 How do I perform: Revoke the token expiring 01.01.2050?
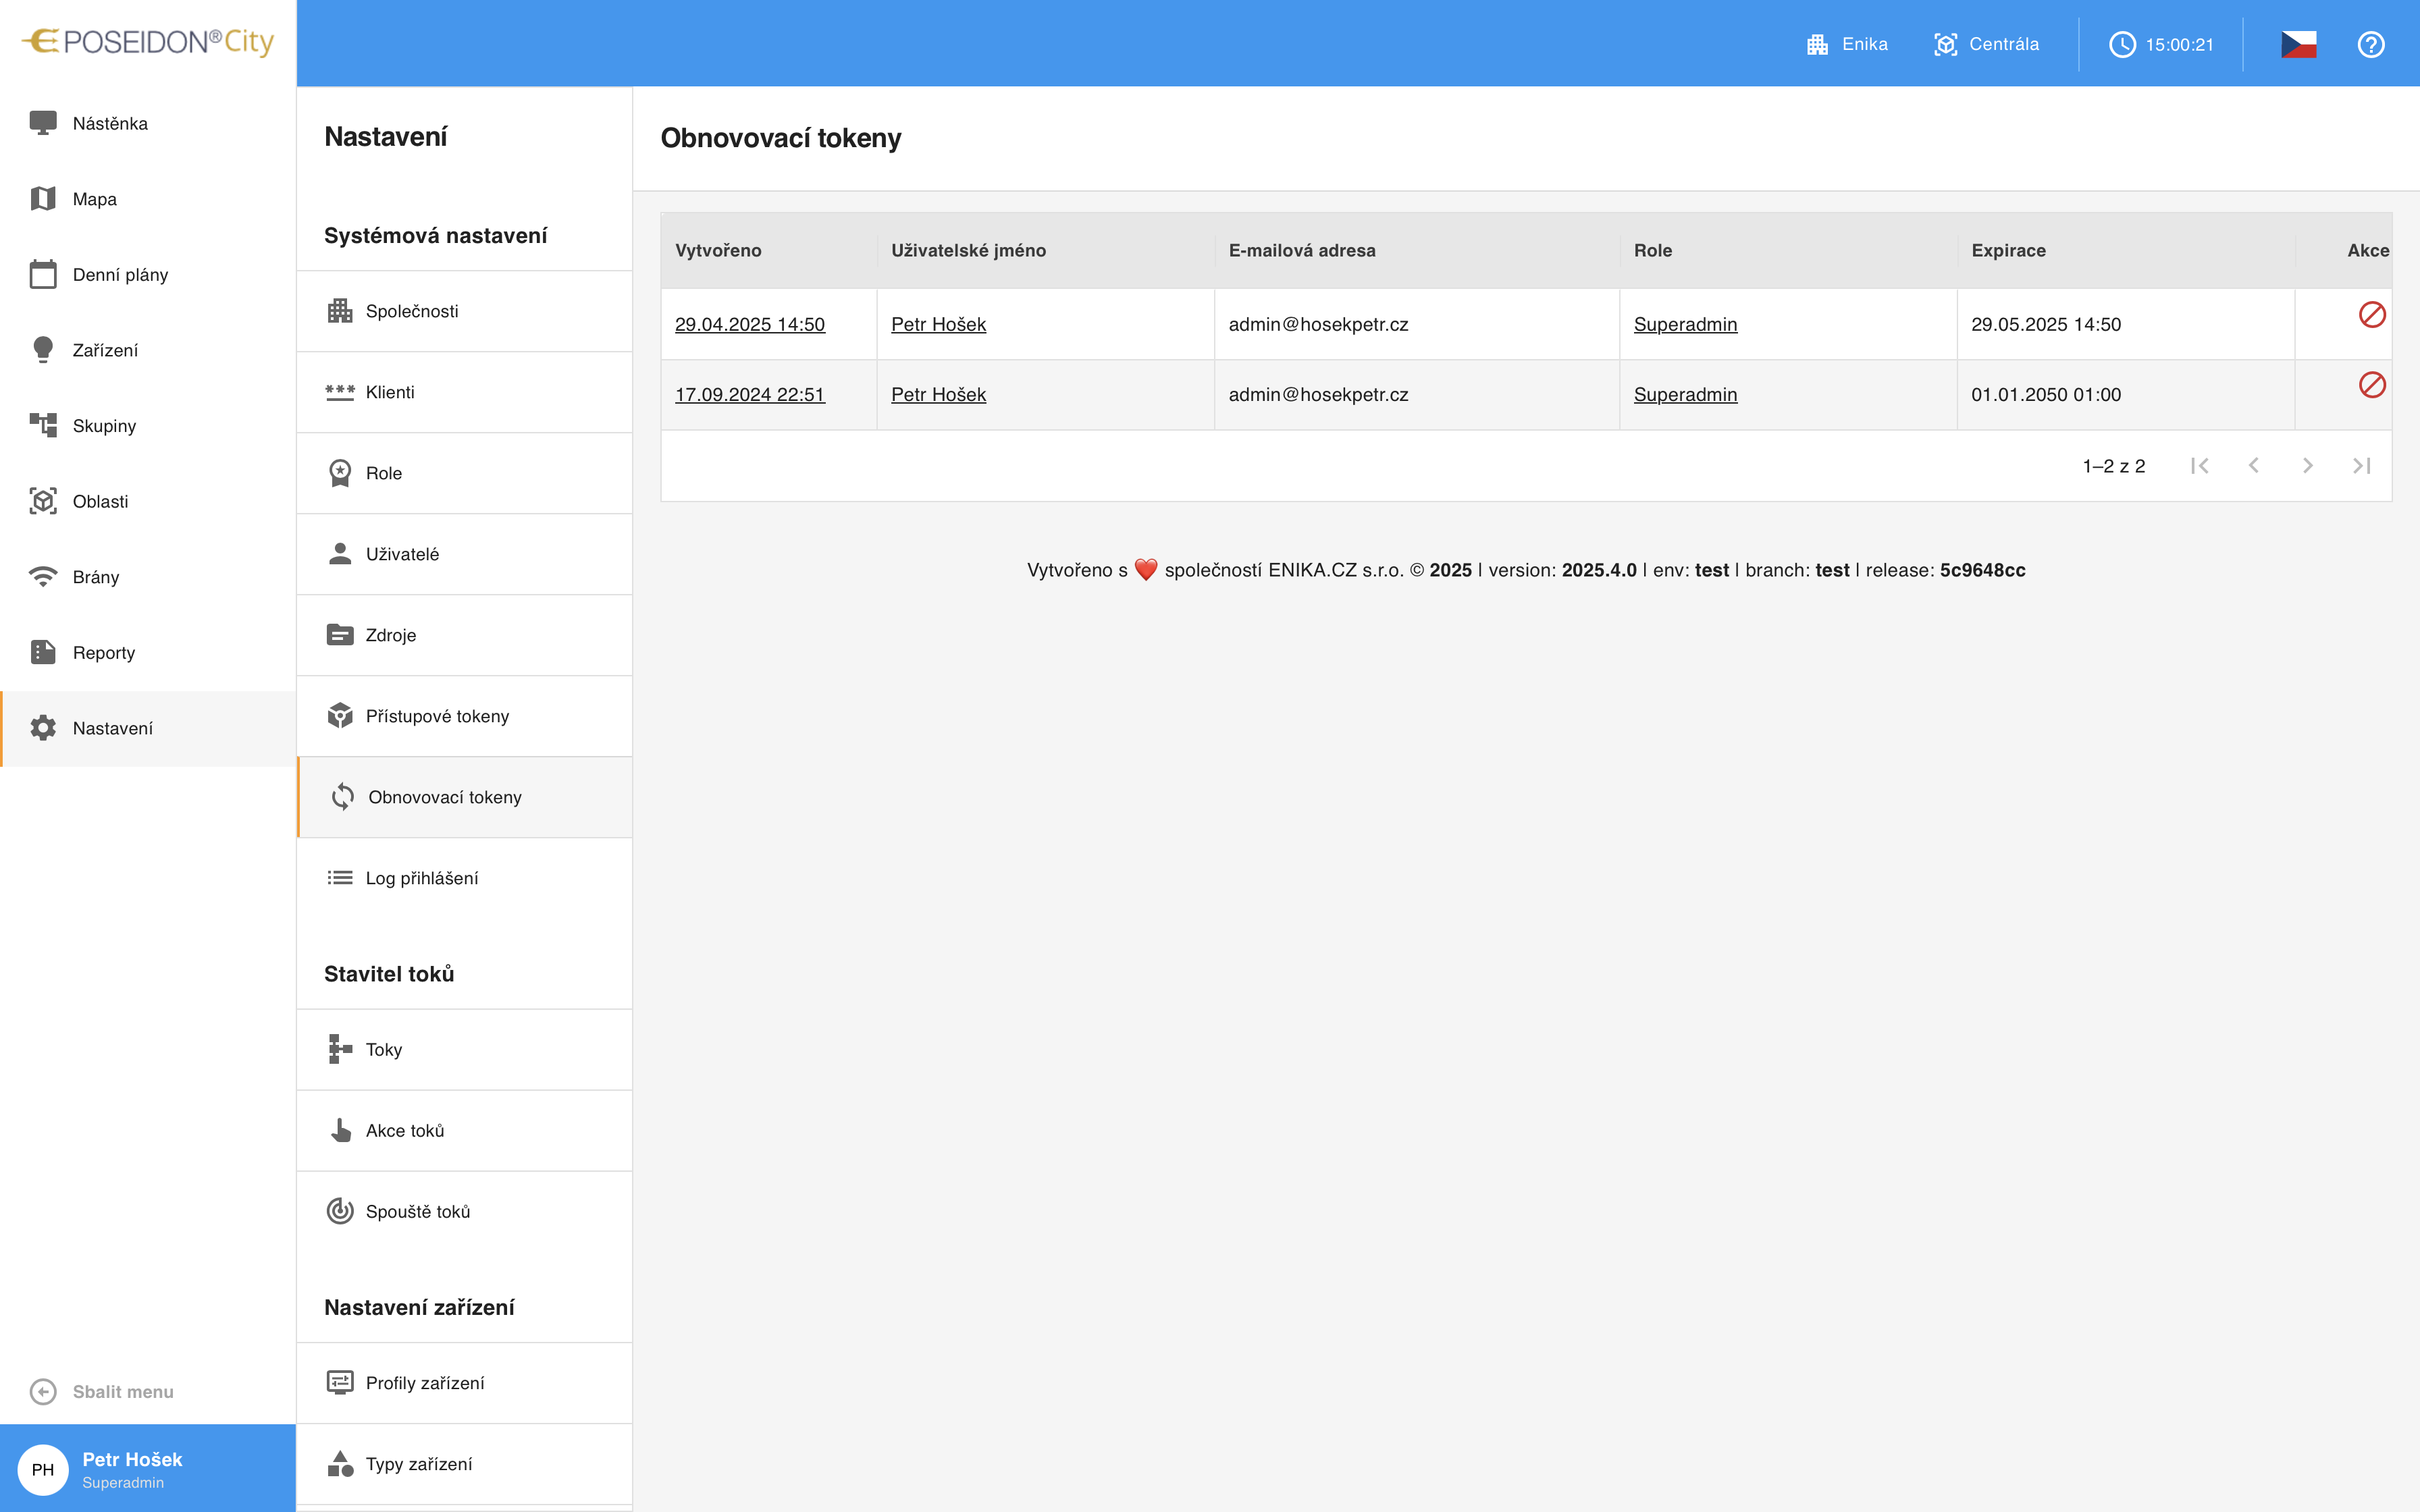(2371, 384)
